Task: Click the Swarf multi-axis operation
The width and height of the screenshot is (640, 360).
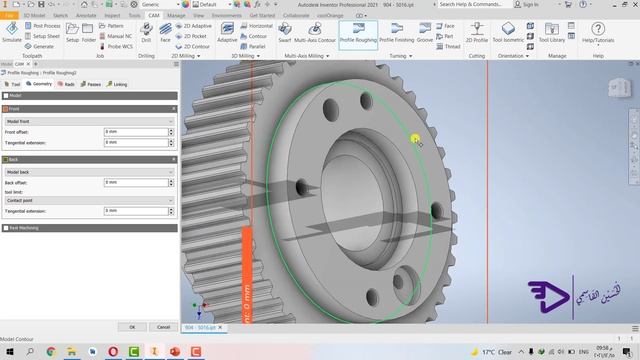Action: click(284, 32)
